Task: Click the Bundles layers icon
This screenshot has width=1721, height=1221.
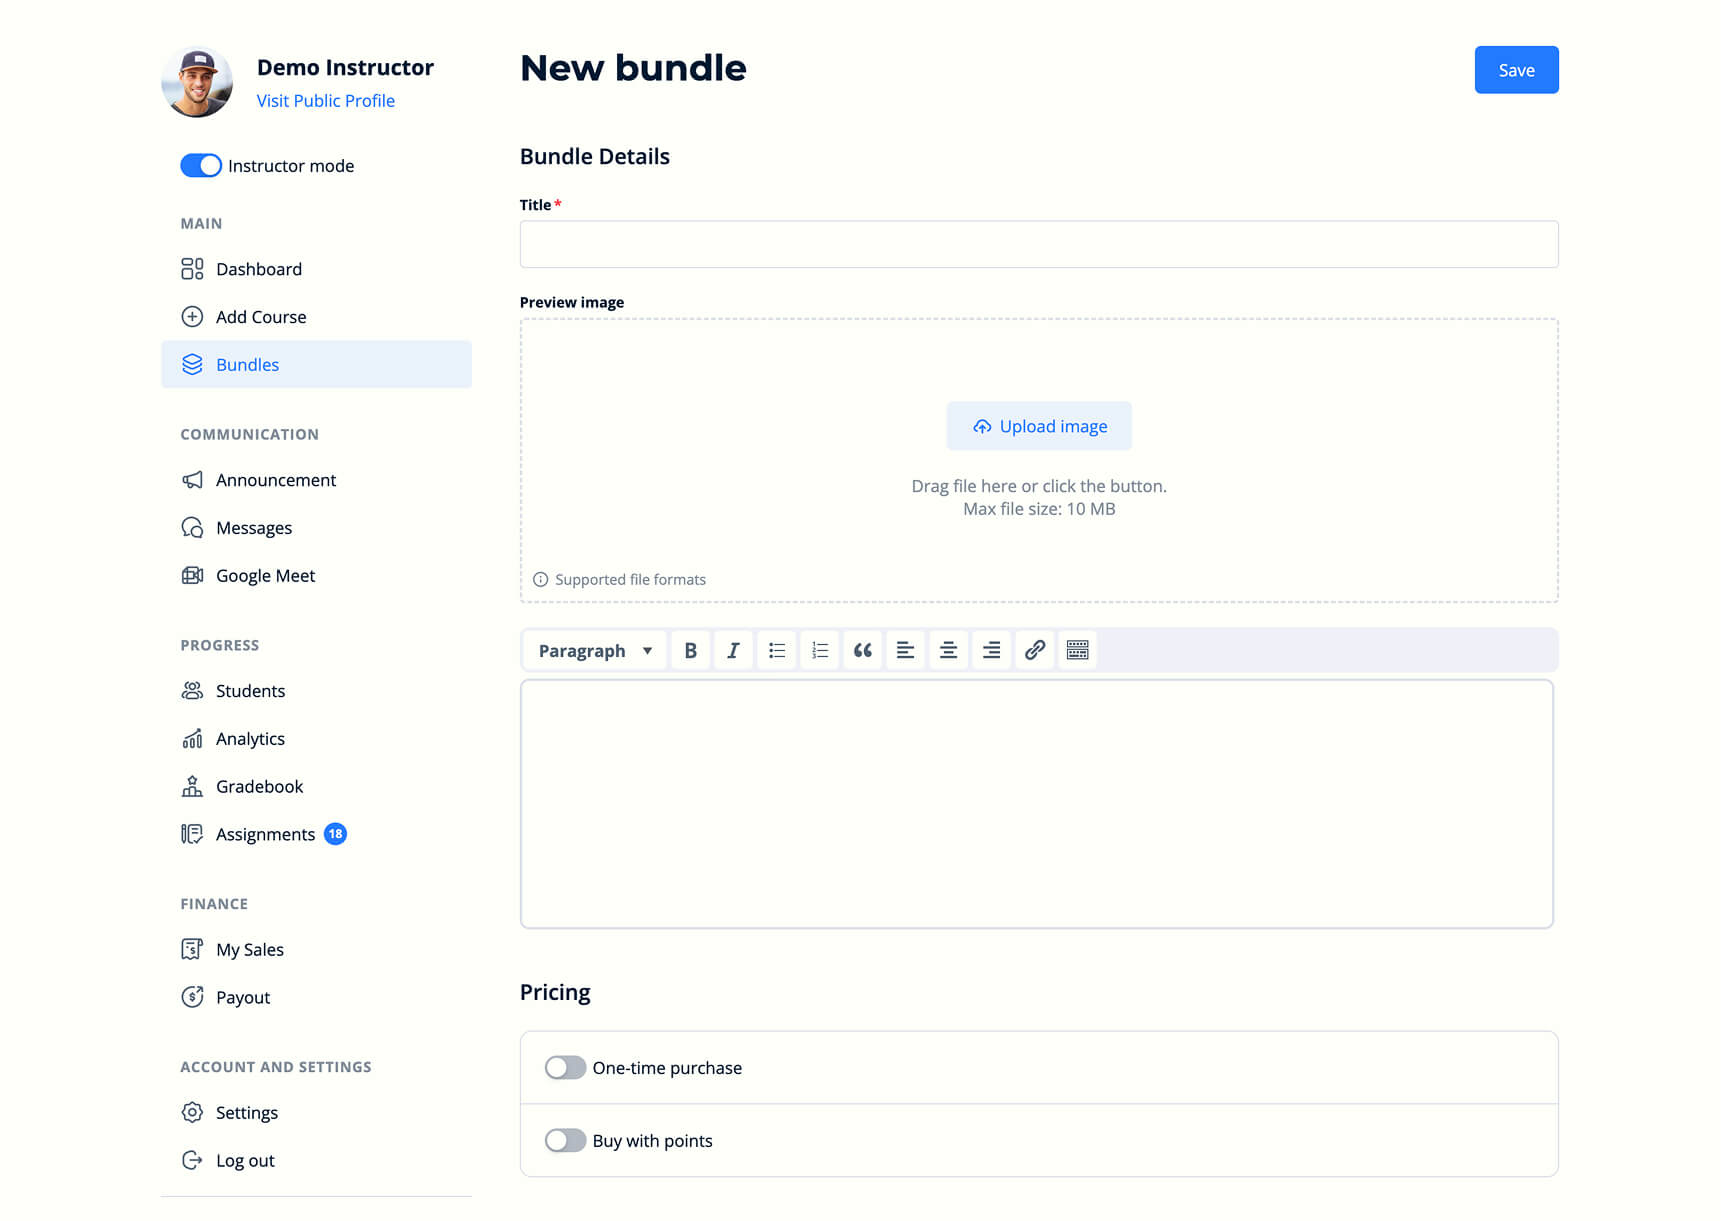Action: tap(192, 365)
